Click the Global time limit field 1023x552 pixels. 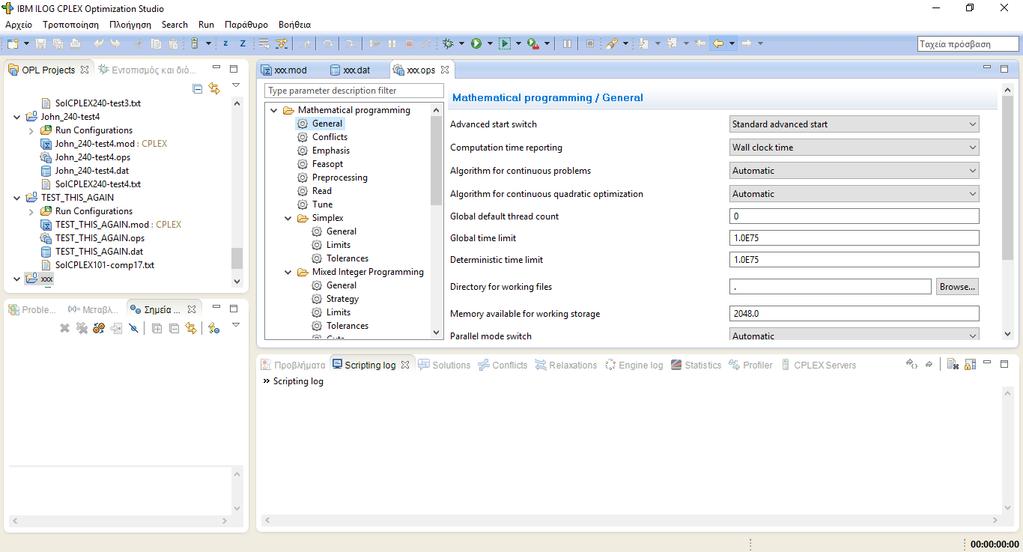point(854,238)
